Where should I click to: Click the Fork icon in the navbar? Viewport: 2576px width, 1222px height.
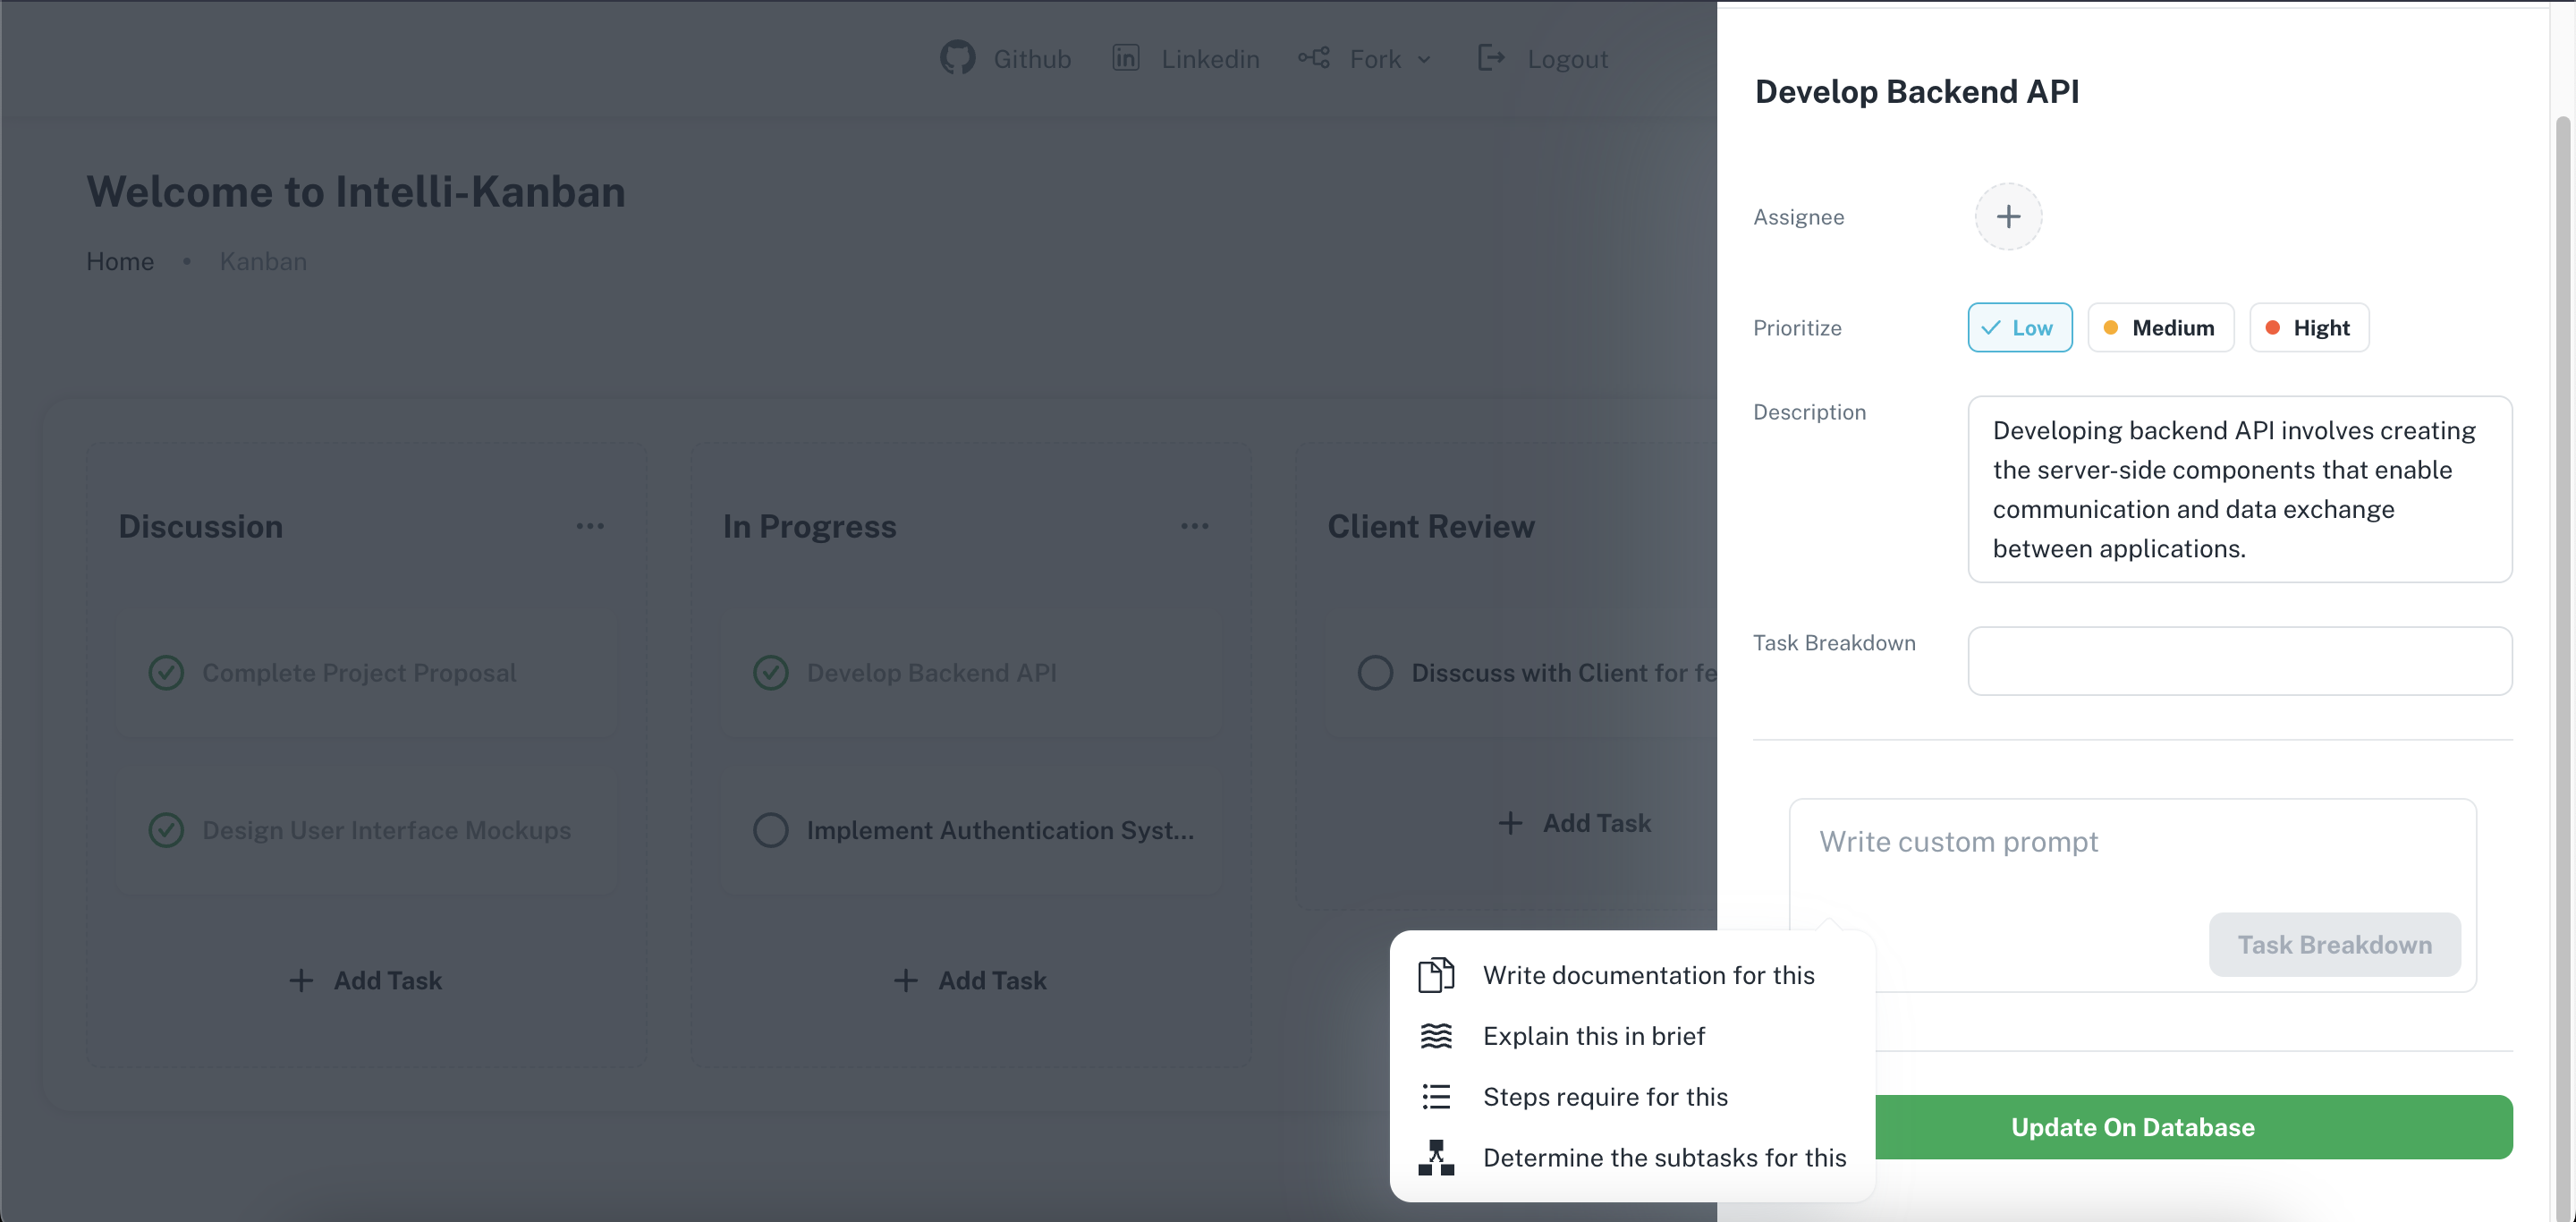1313,58
